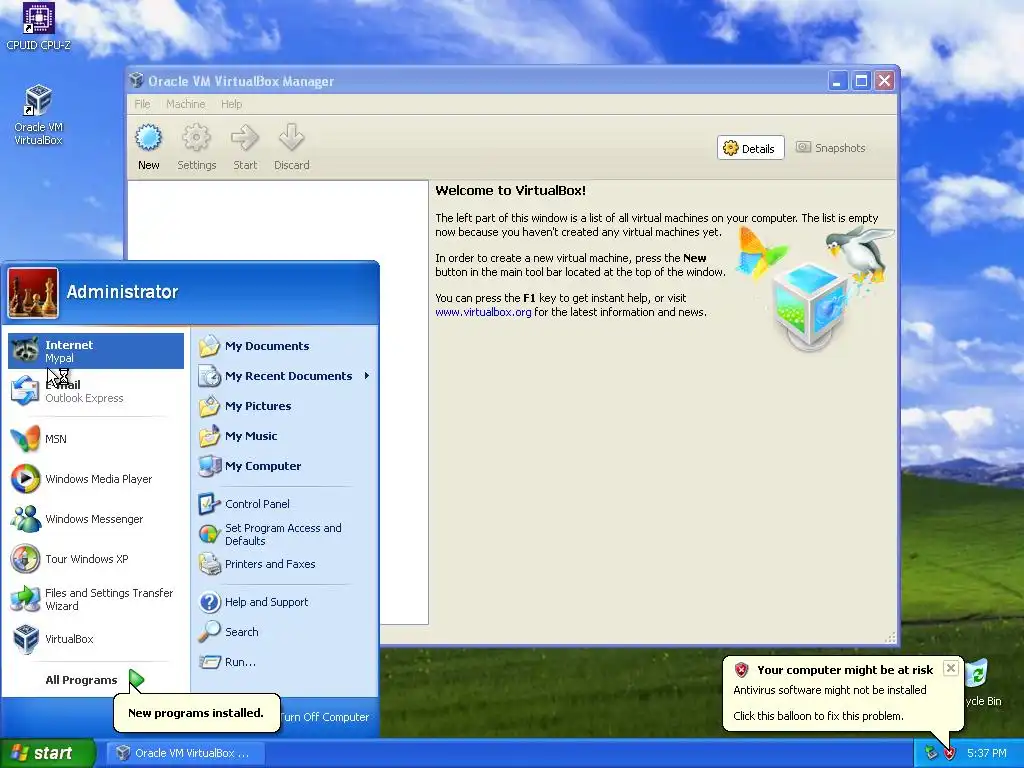Click the Start arrow in VirtualBox toolbar
Image resolution: width=1024 pixels, height=768 pixels.
pos(245,147)
